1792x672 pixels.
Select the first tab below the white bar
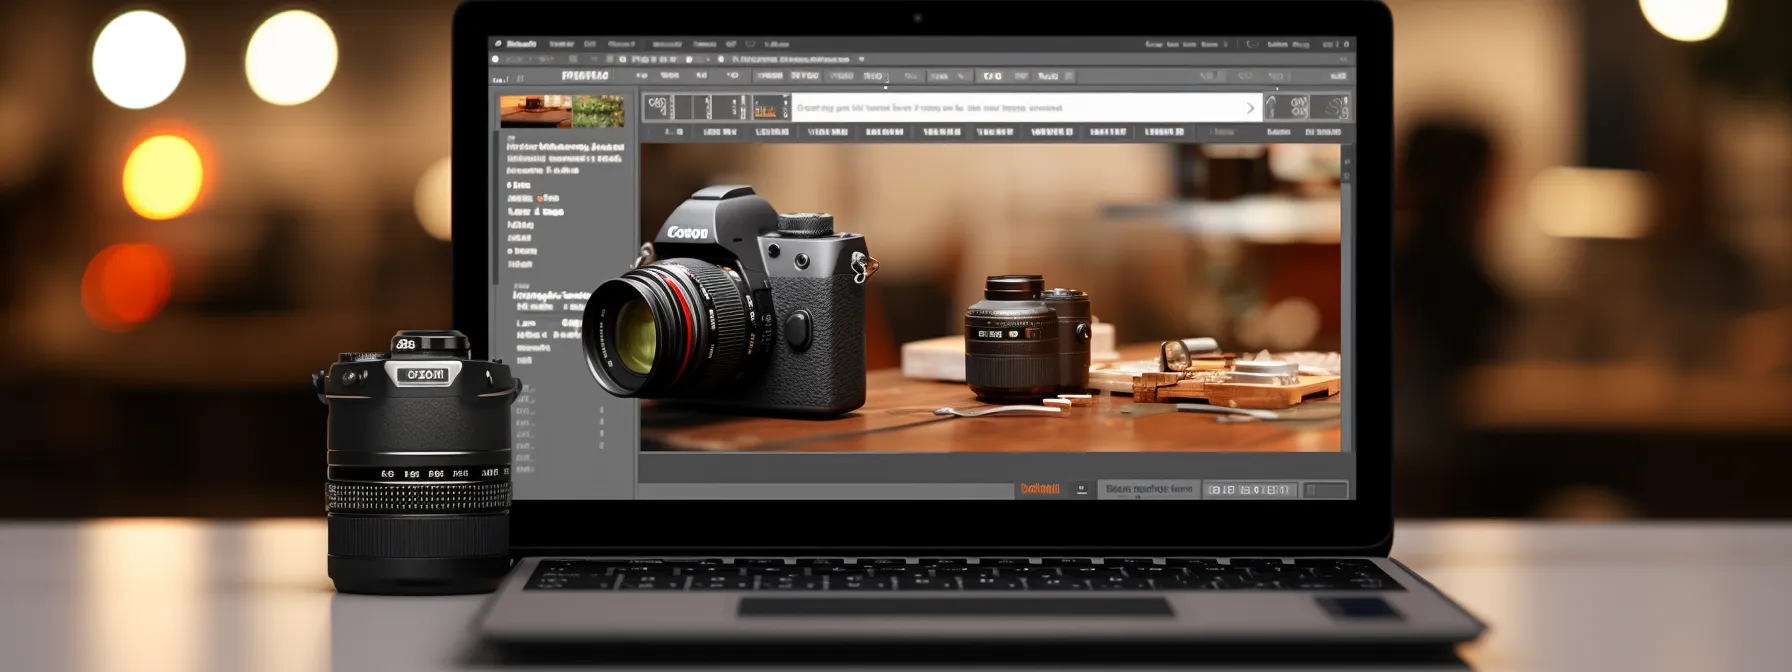click(x=673, y=132)
